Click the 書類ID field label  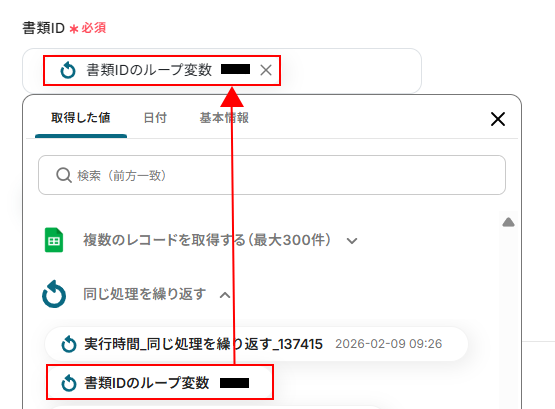click(x=44, y=28)
